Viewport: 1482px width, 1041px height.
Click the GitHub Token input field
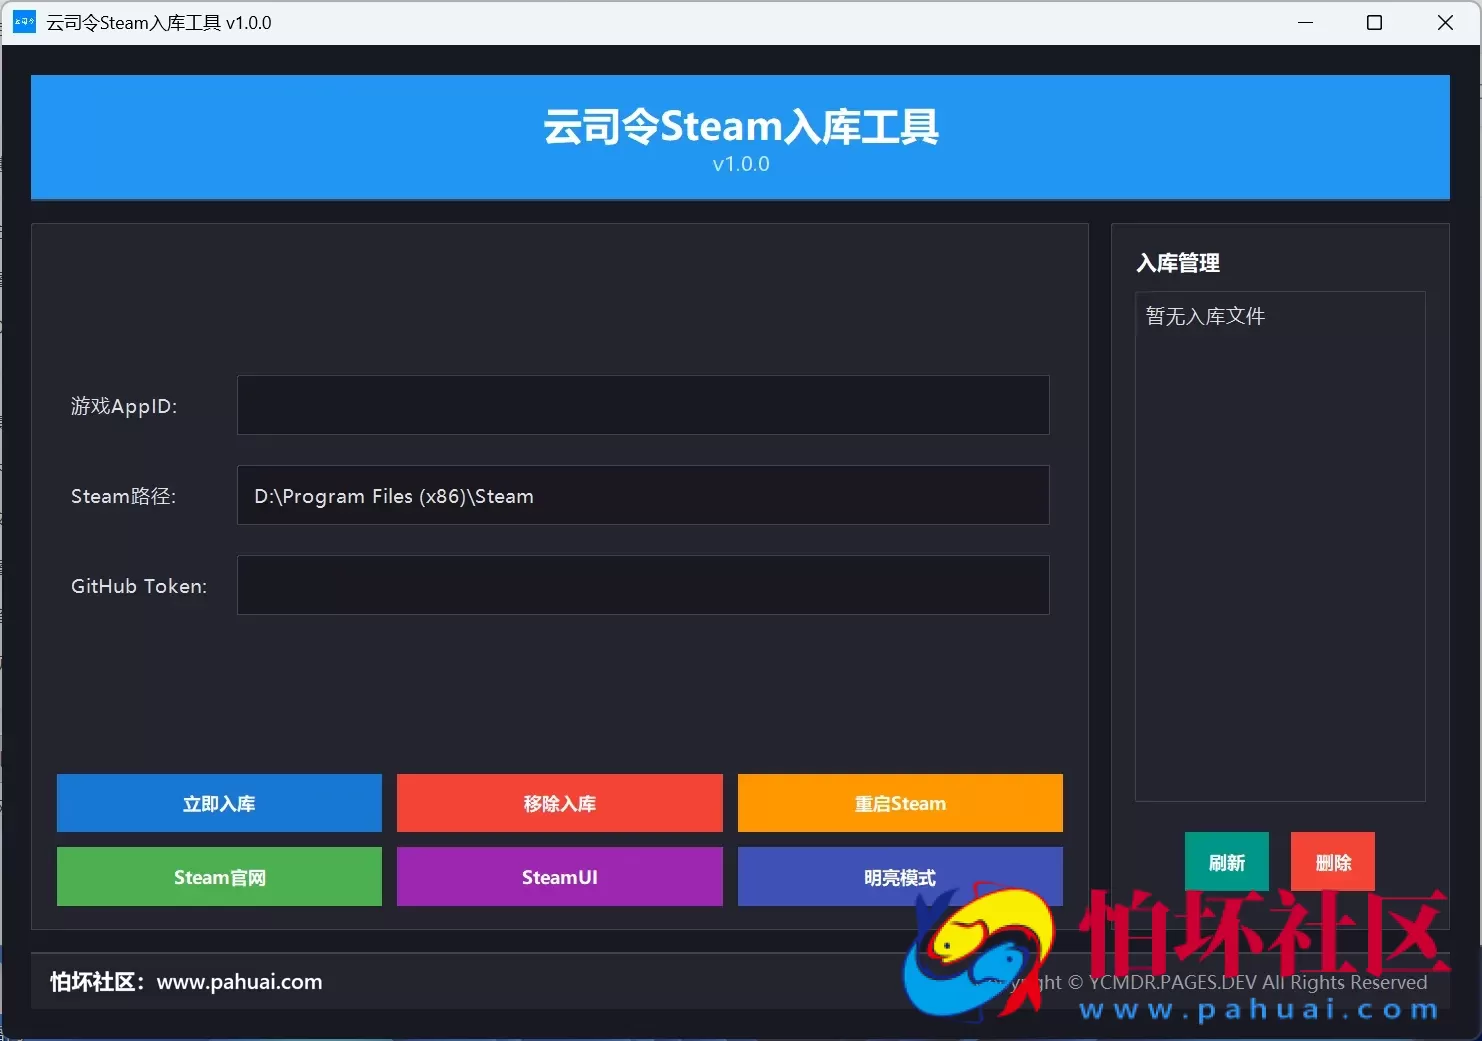643,585
